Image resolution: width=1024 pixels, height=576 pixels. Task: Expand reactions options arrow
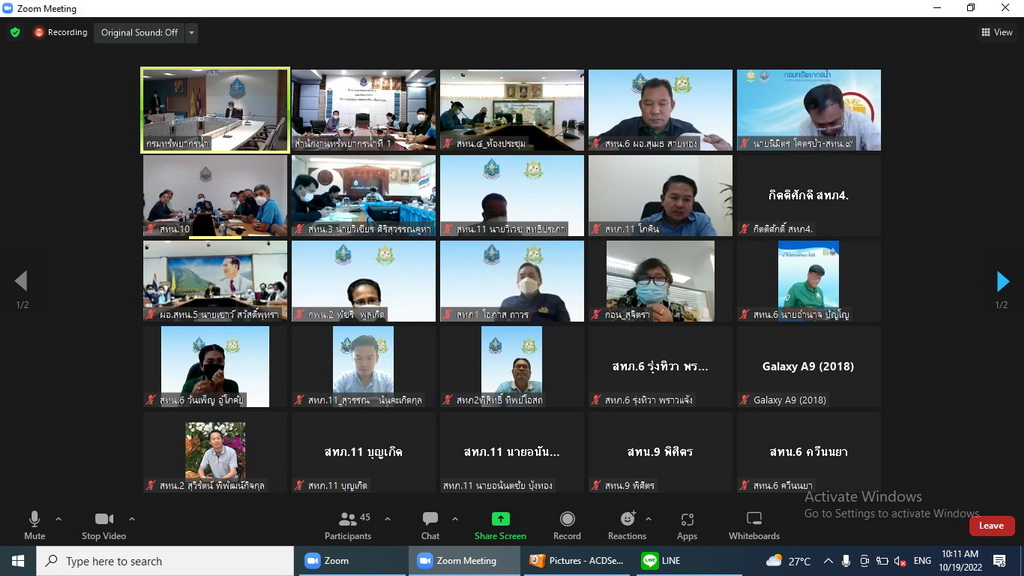pos(648,519)
